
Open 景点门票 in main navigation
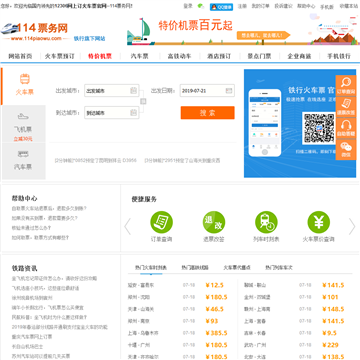pos(259,56)
